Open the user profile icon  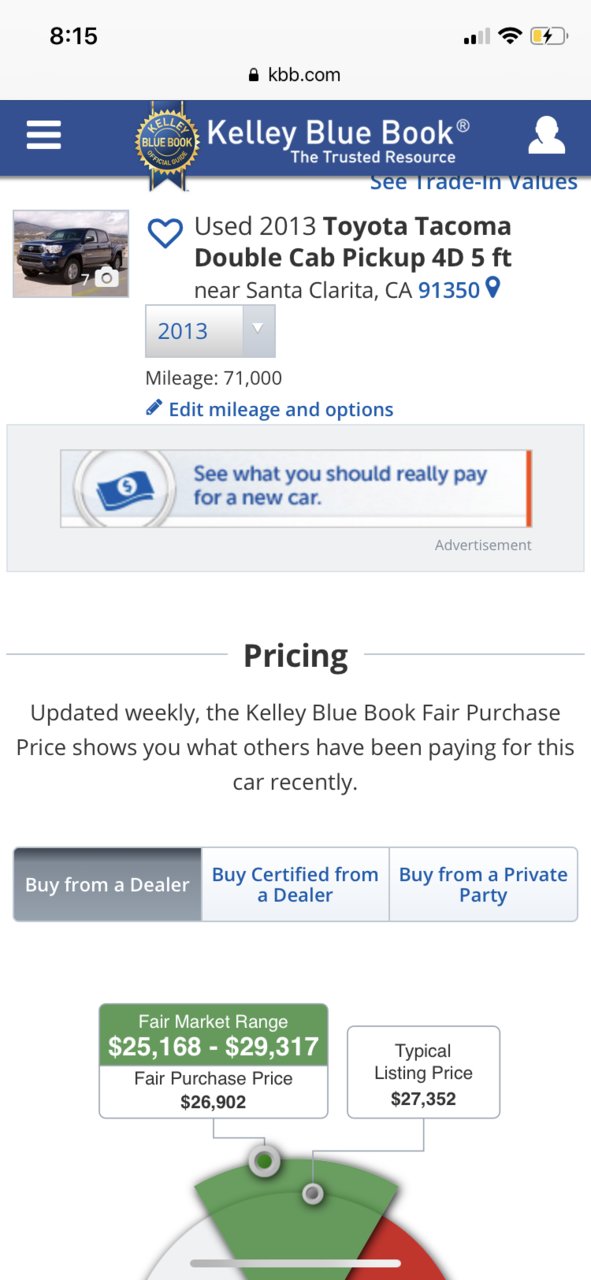tap(546, 135)
